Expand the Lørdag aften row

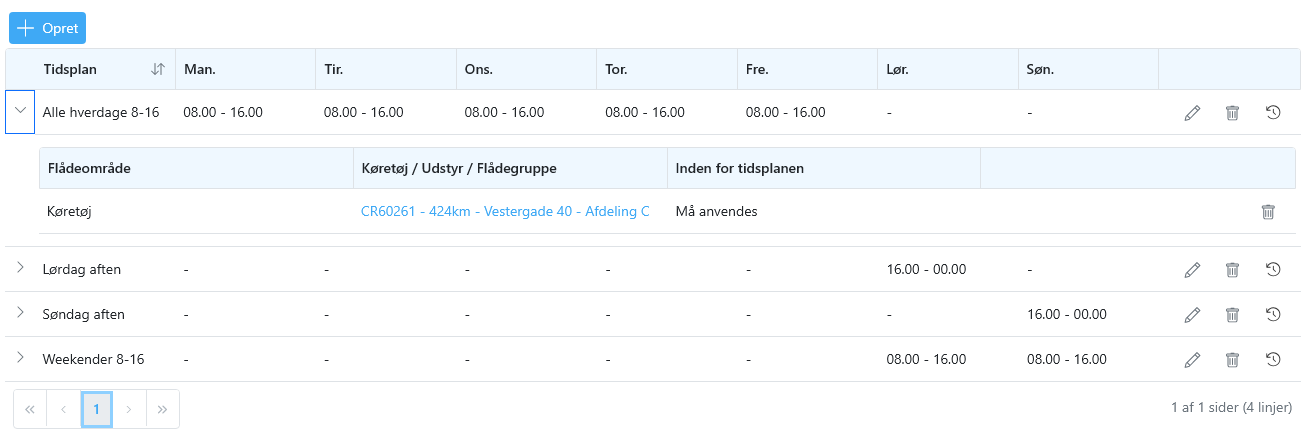coord(20,268)
